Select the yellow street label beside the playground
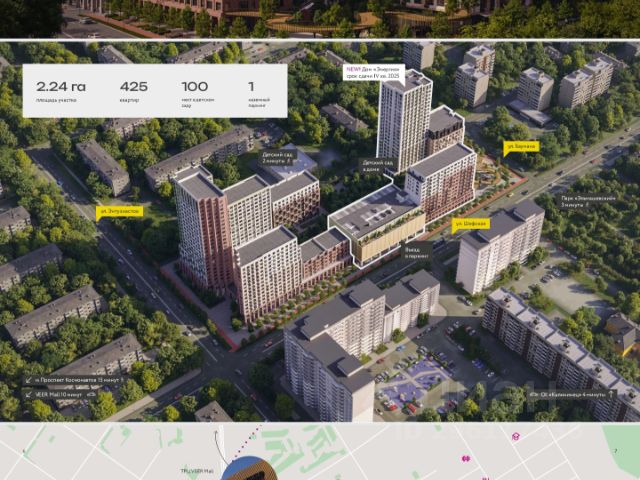Image resolution: width=640 pixels, height=480 pixels. pyautogui.click(x=521, y=147)
